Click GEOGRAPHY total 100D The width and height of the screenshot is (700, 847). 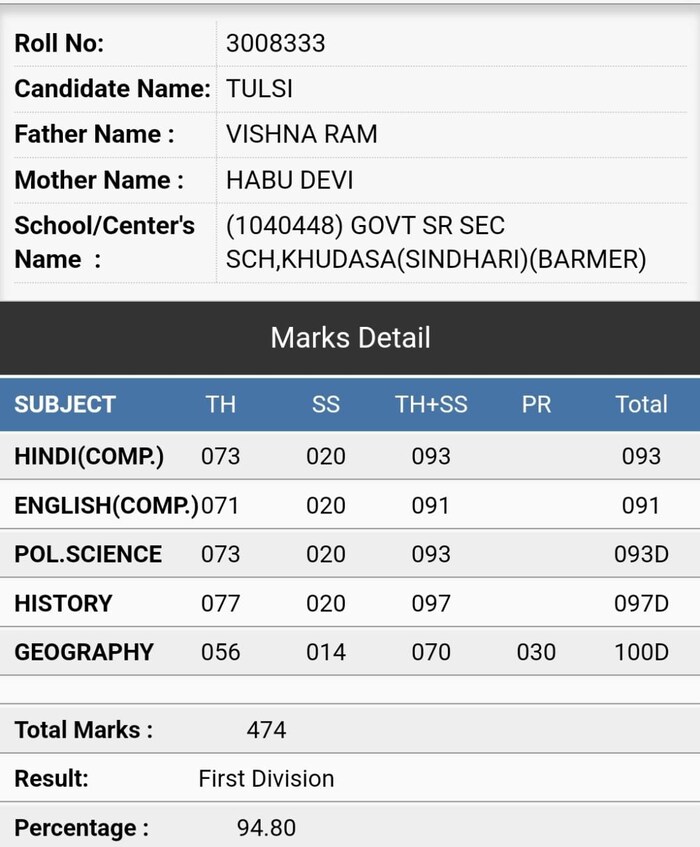(641, 652)
